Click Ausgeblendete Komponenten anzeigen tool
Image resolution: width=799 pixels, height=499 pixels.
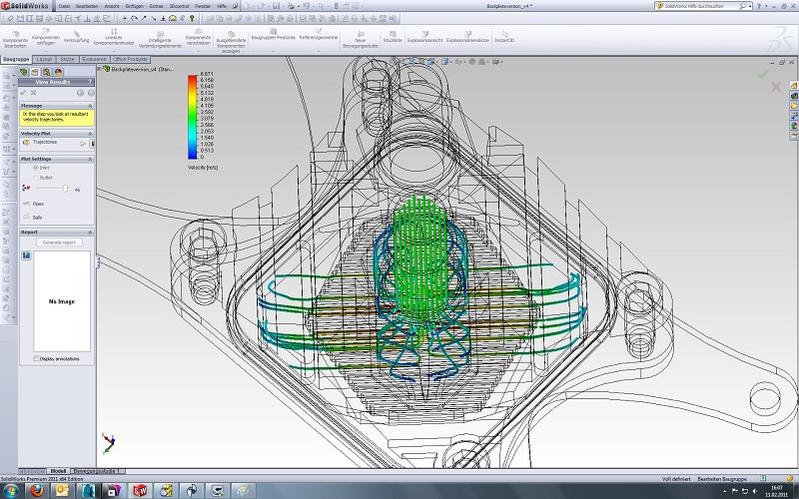231,42
